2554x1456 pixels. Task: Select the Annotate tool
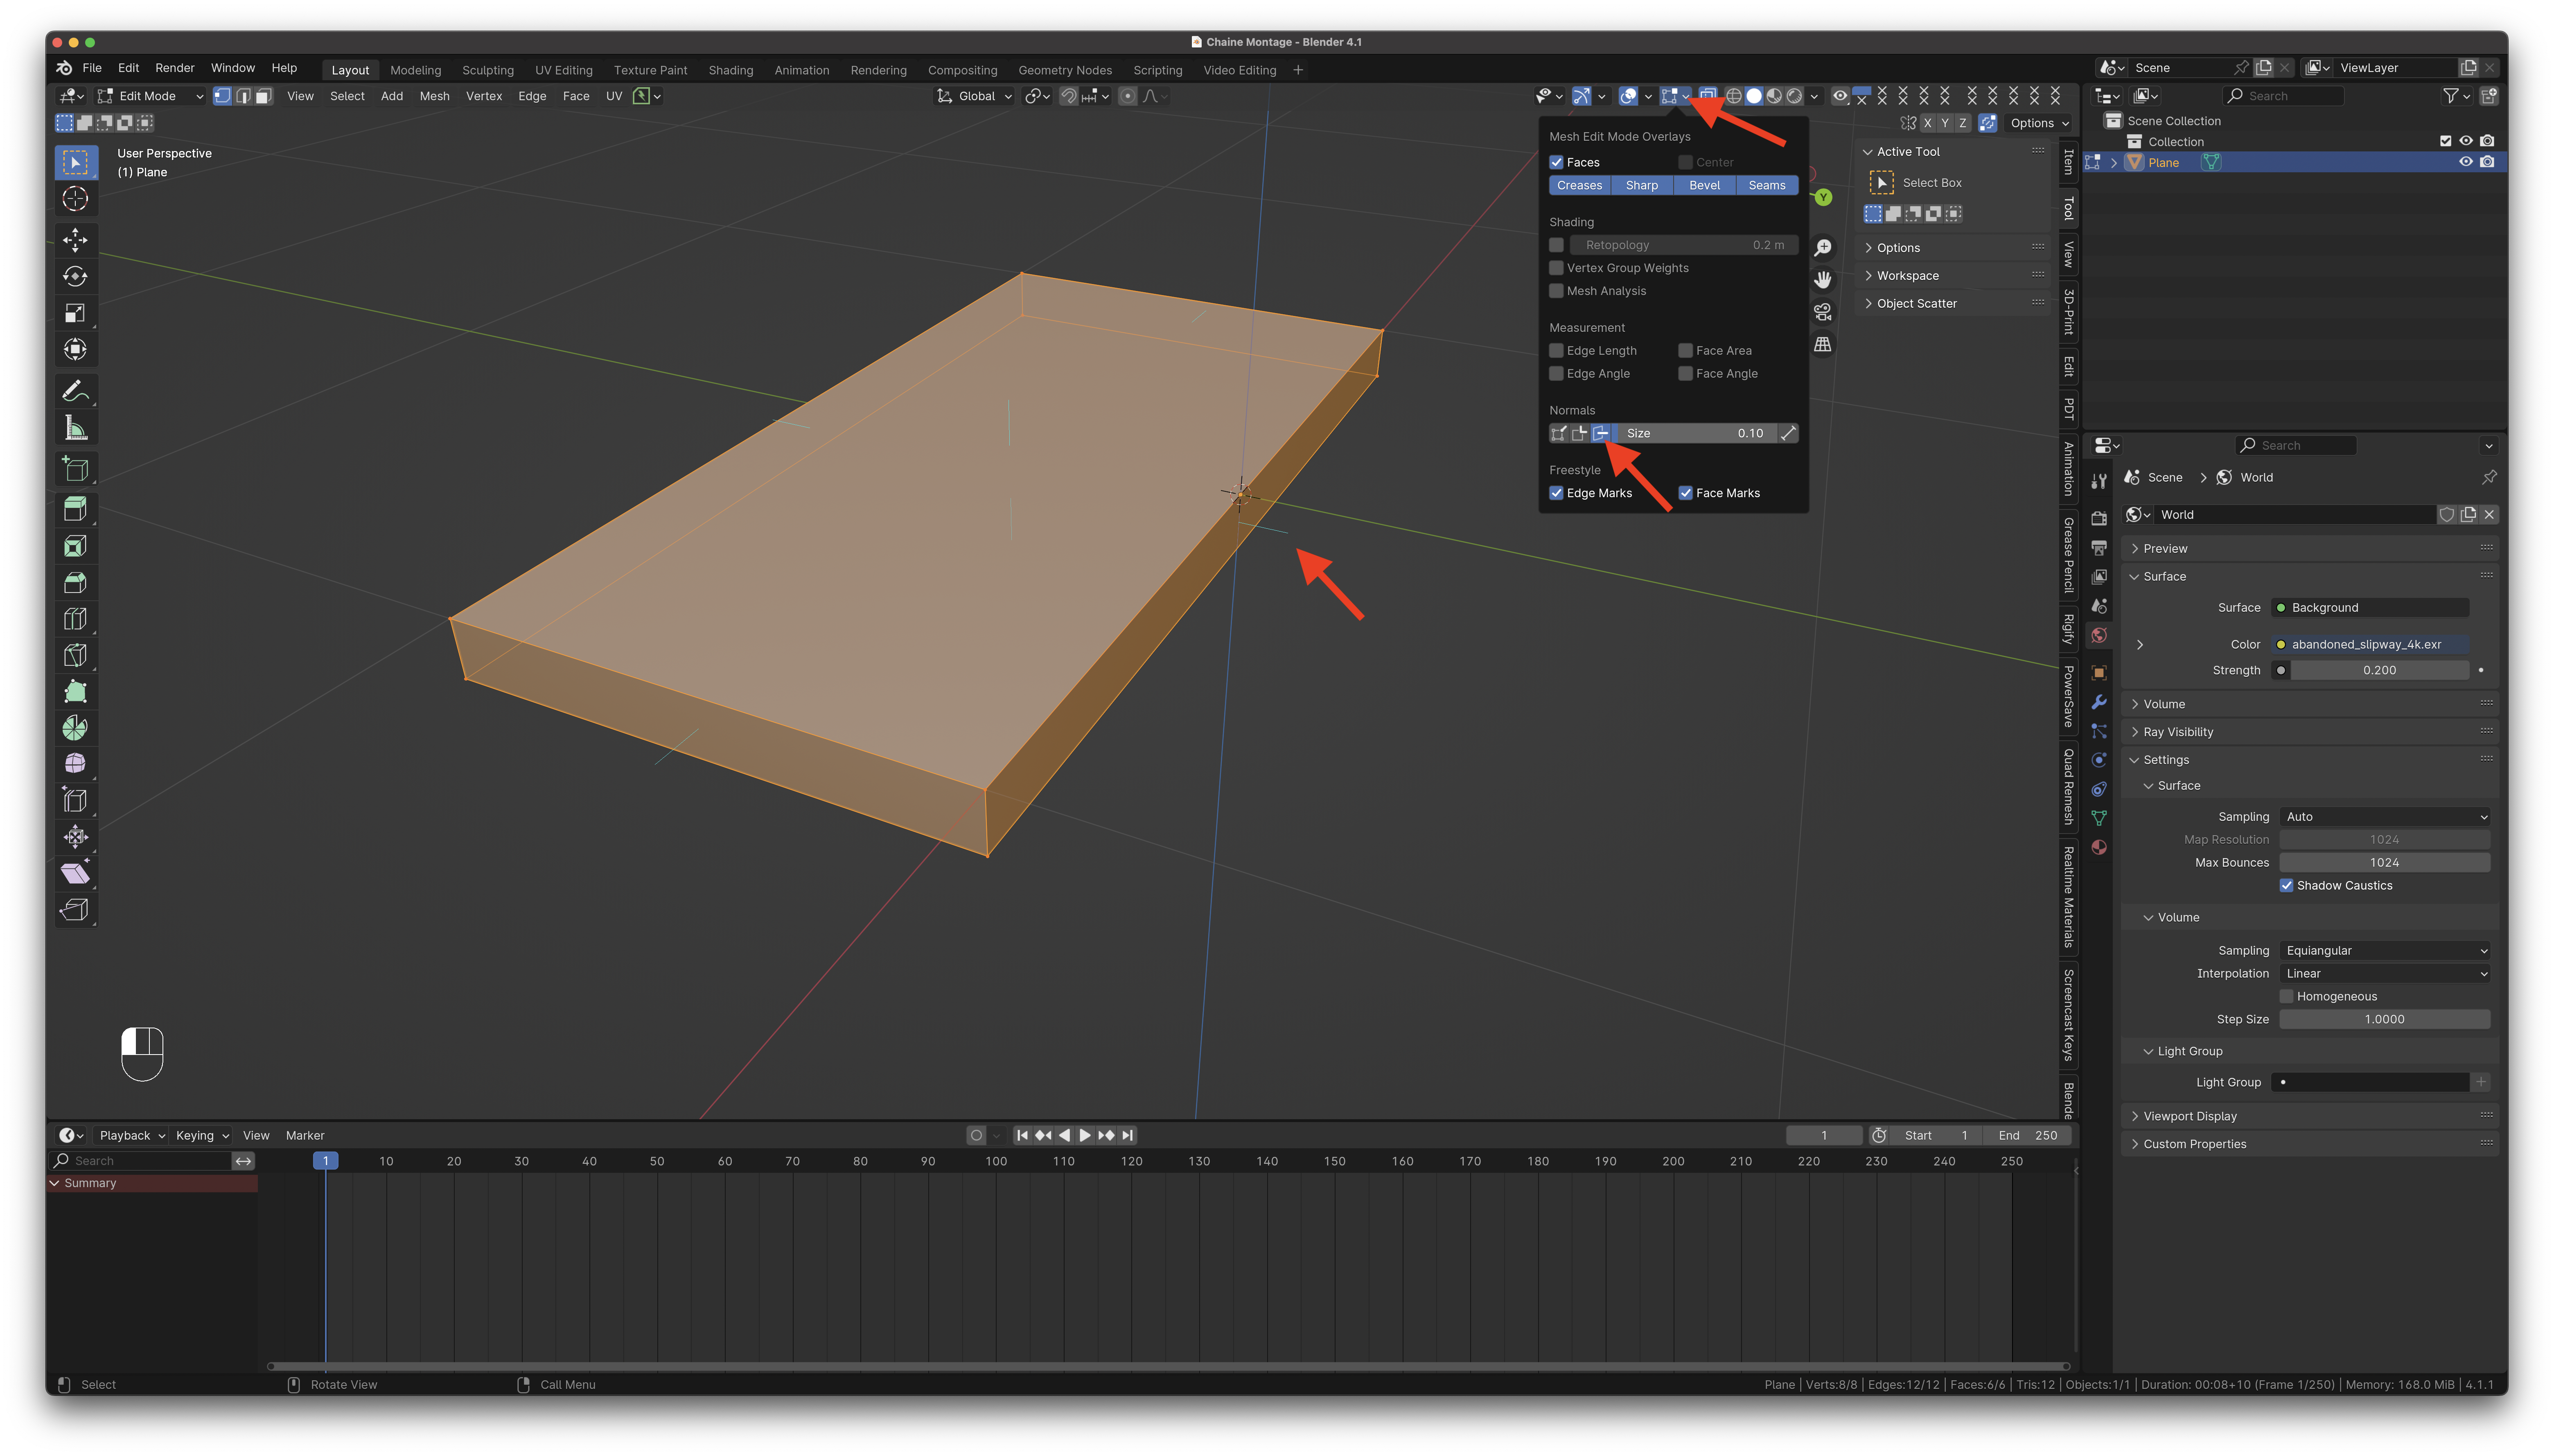75,391
